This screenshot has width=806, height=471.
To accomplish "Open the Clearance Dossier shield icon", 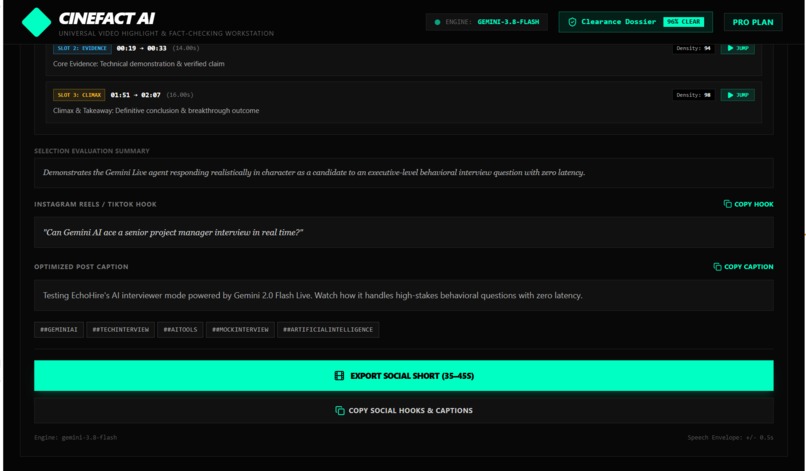I will coord(572,22).
